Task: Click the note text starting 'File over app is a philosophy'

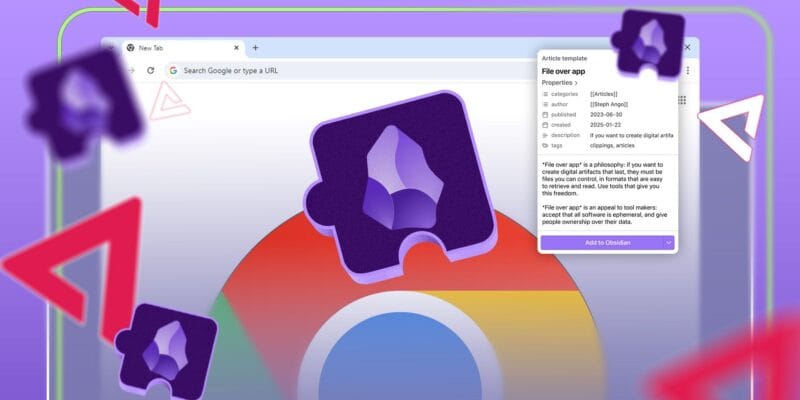Action: (x=603, y=179)
